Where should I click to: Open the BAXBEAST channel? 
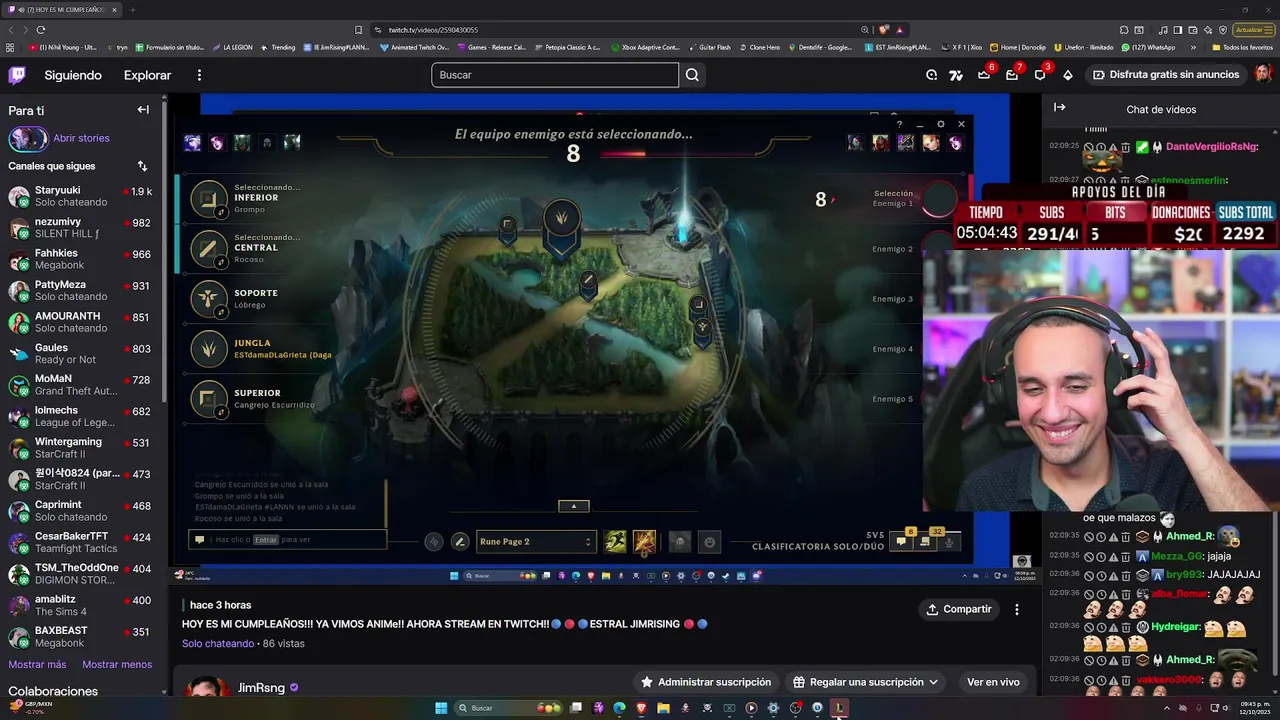point(80,637)
